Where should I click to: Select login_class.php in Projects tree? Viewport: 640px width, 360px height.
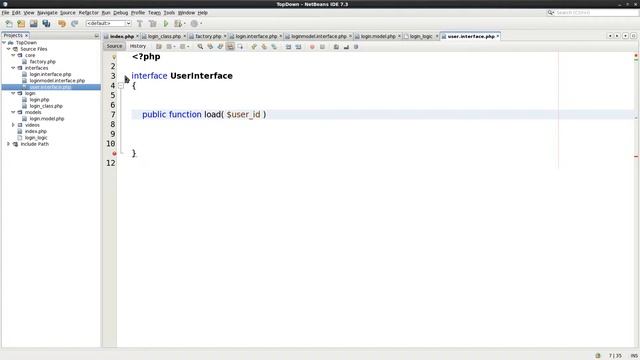pyautogui.click(x=46, y=106)
